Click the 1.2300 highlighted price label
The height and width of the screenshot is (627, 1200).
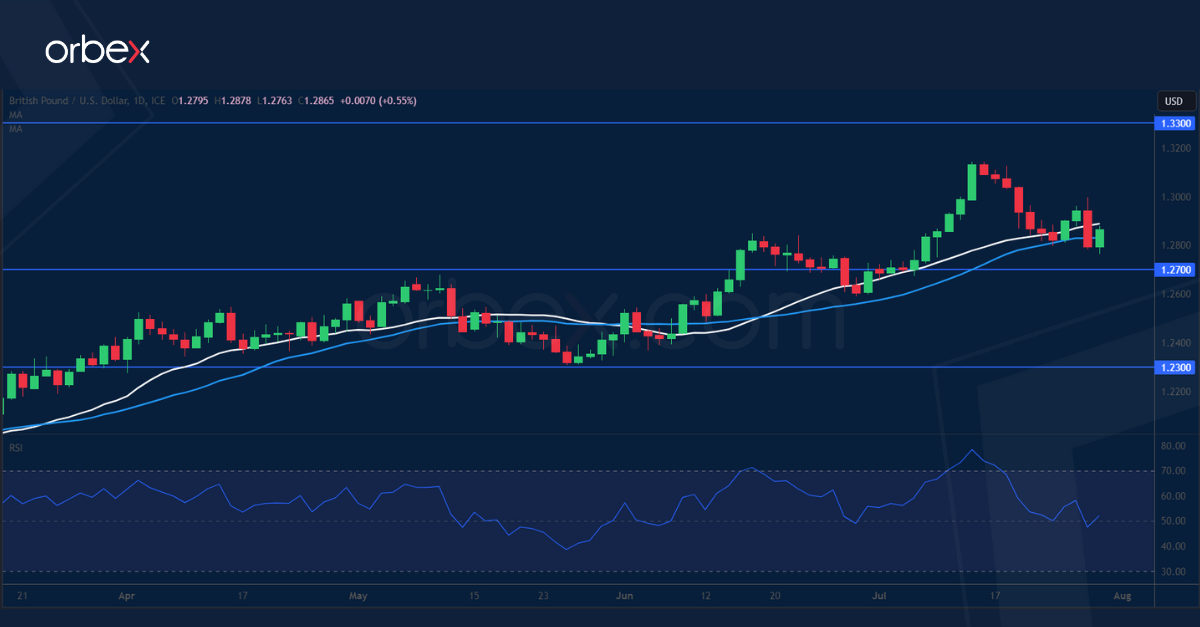(1174, 368)
